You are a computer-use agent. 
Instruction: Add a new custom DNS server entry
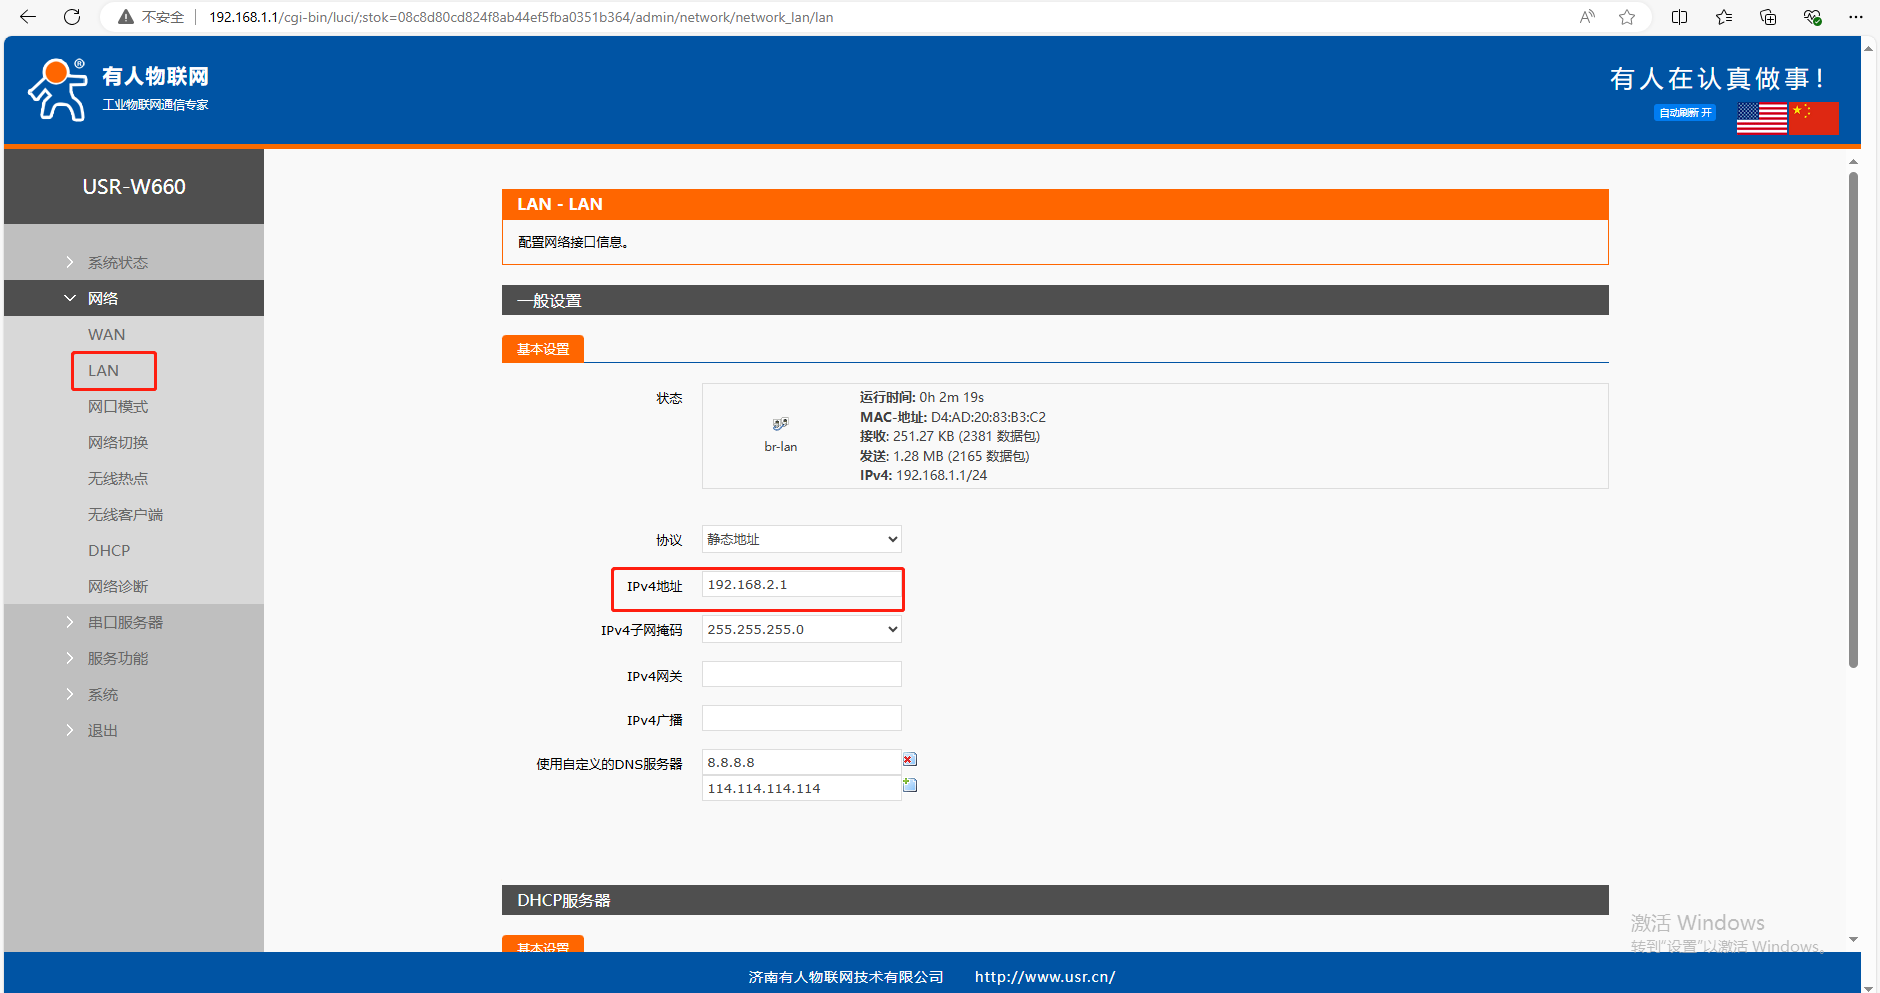[910, 786]
